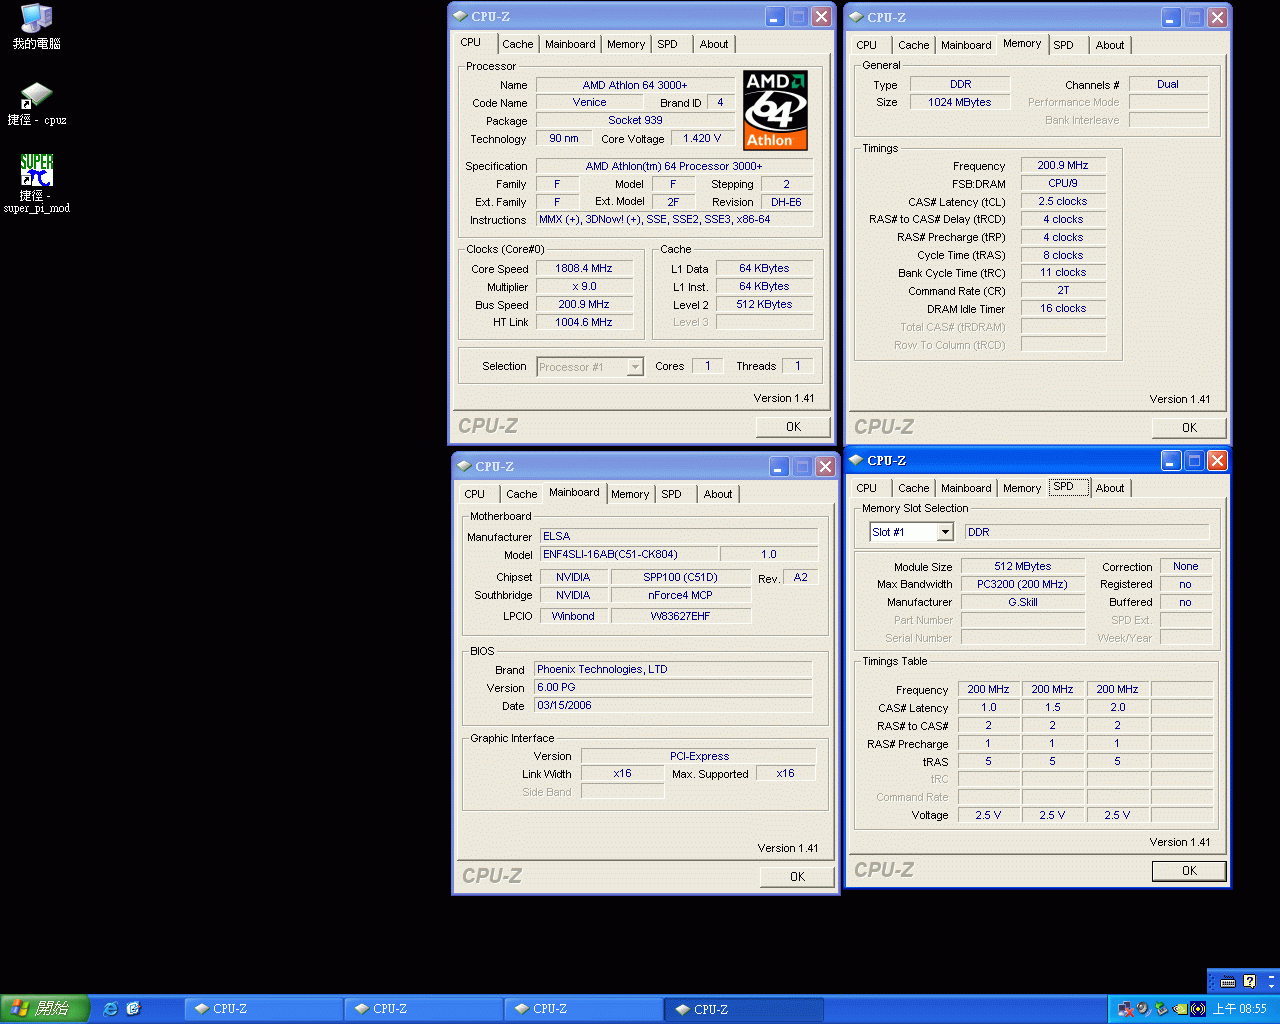Click the memory Size value '1024 MBytes'
The image size is (1280, 1024).
click(960, 102)
